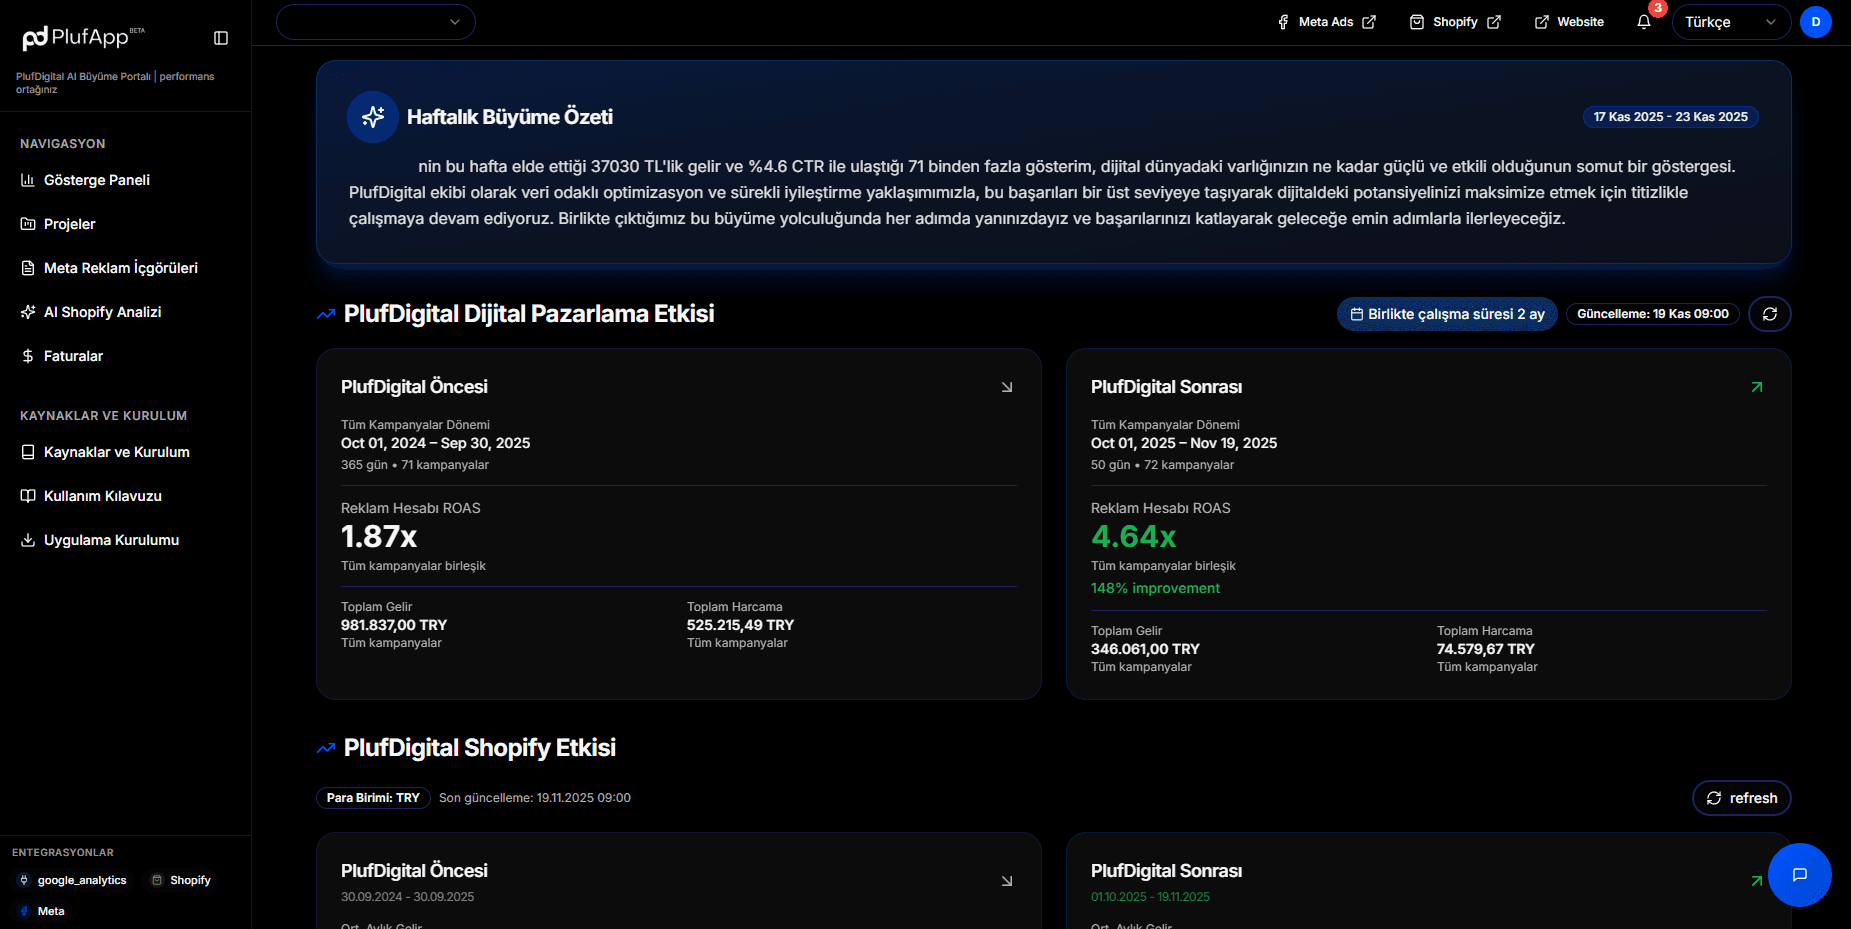The width and height of the screenshot is (1851, 929).
Task: Click the Para Birimi: TRY badge
Action: (x=373, y=798)
